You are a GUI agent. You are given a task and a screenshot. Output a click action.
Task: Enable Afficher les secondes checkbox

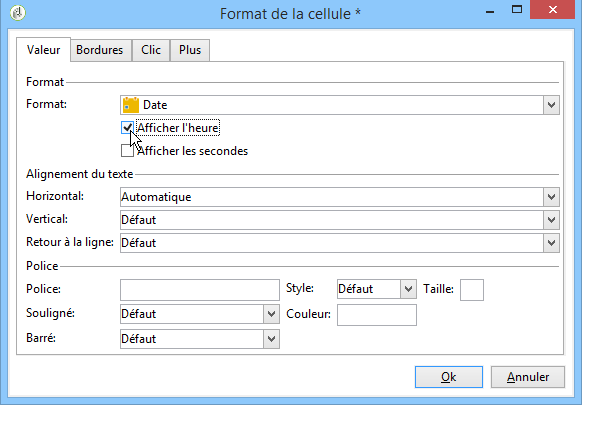[127, 151]
